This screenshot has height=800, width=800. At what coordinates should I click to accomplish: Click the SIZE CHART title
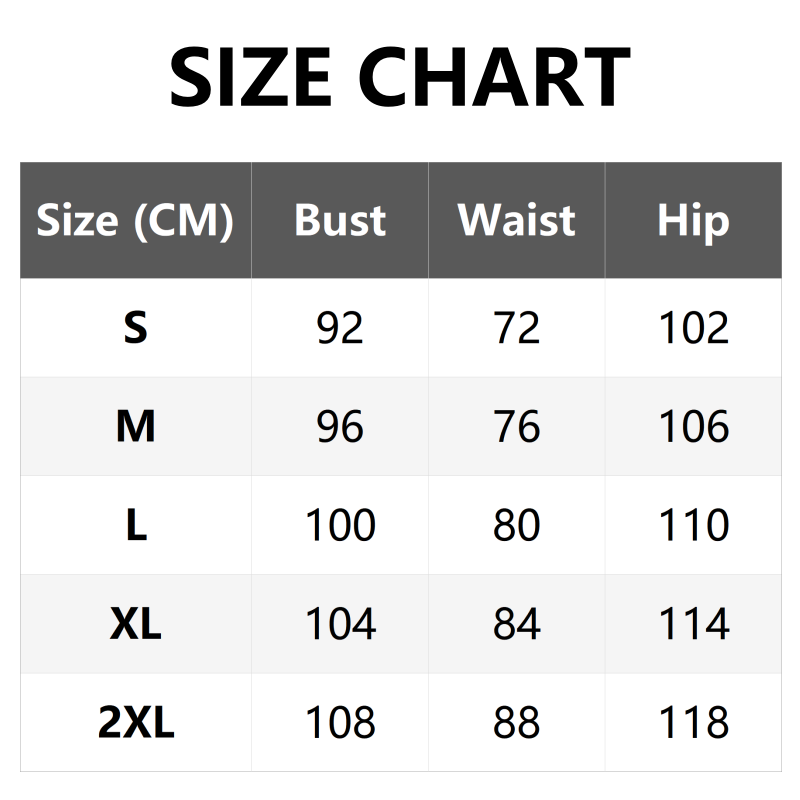(400, 78)
